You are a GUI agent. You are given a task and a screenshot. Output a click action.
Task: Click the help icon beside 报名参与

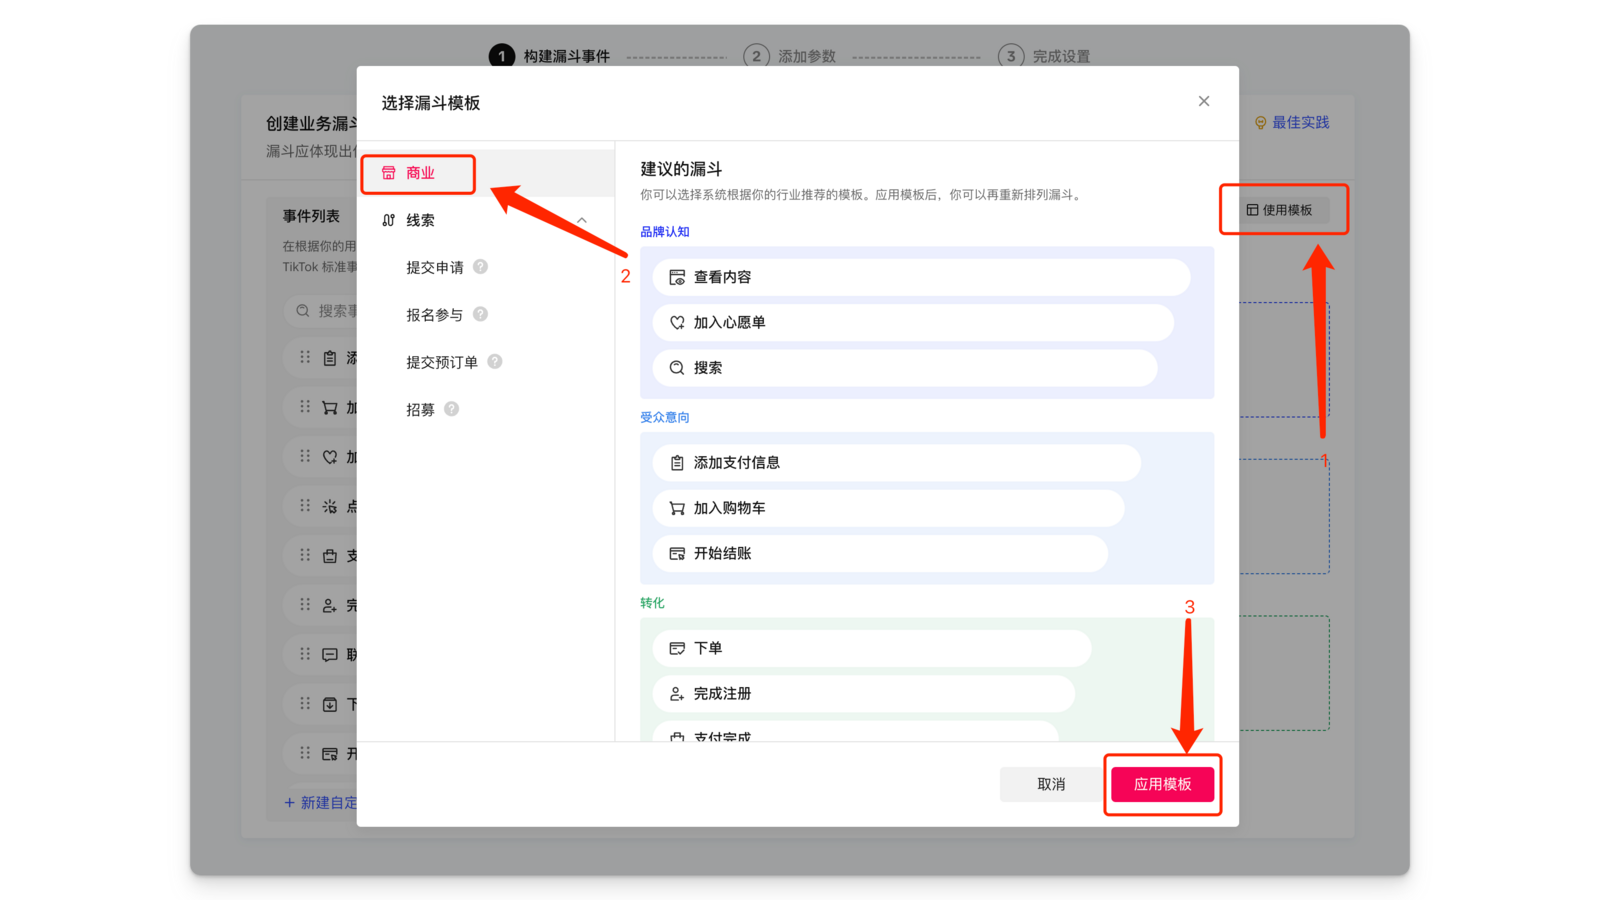click(480, 314)
